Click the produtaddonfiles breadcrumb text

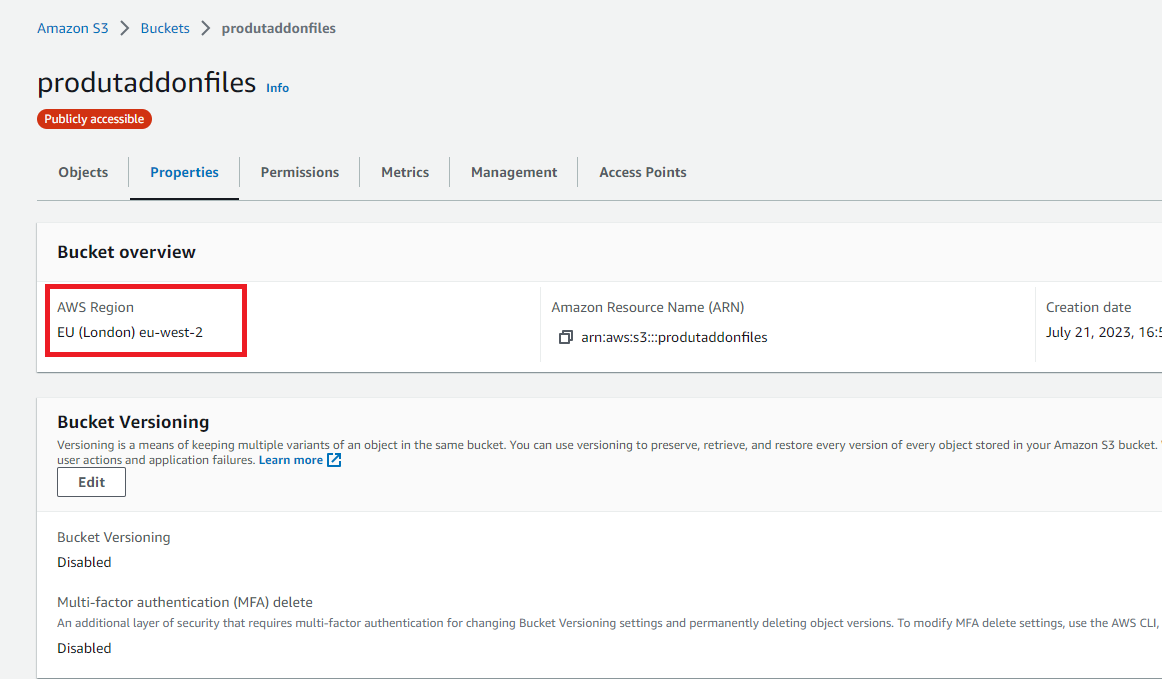[x=279, y=28]
